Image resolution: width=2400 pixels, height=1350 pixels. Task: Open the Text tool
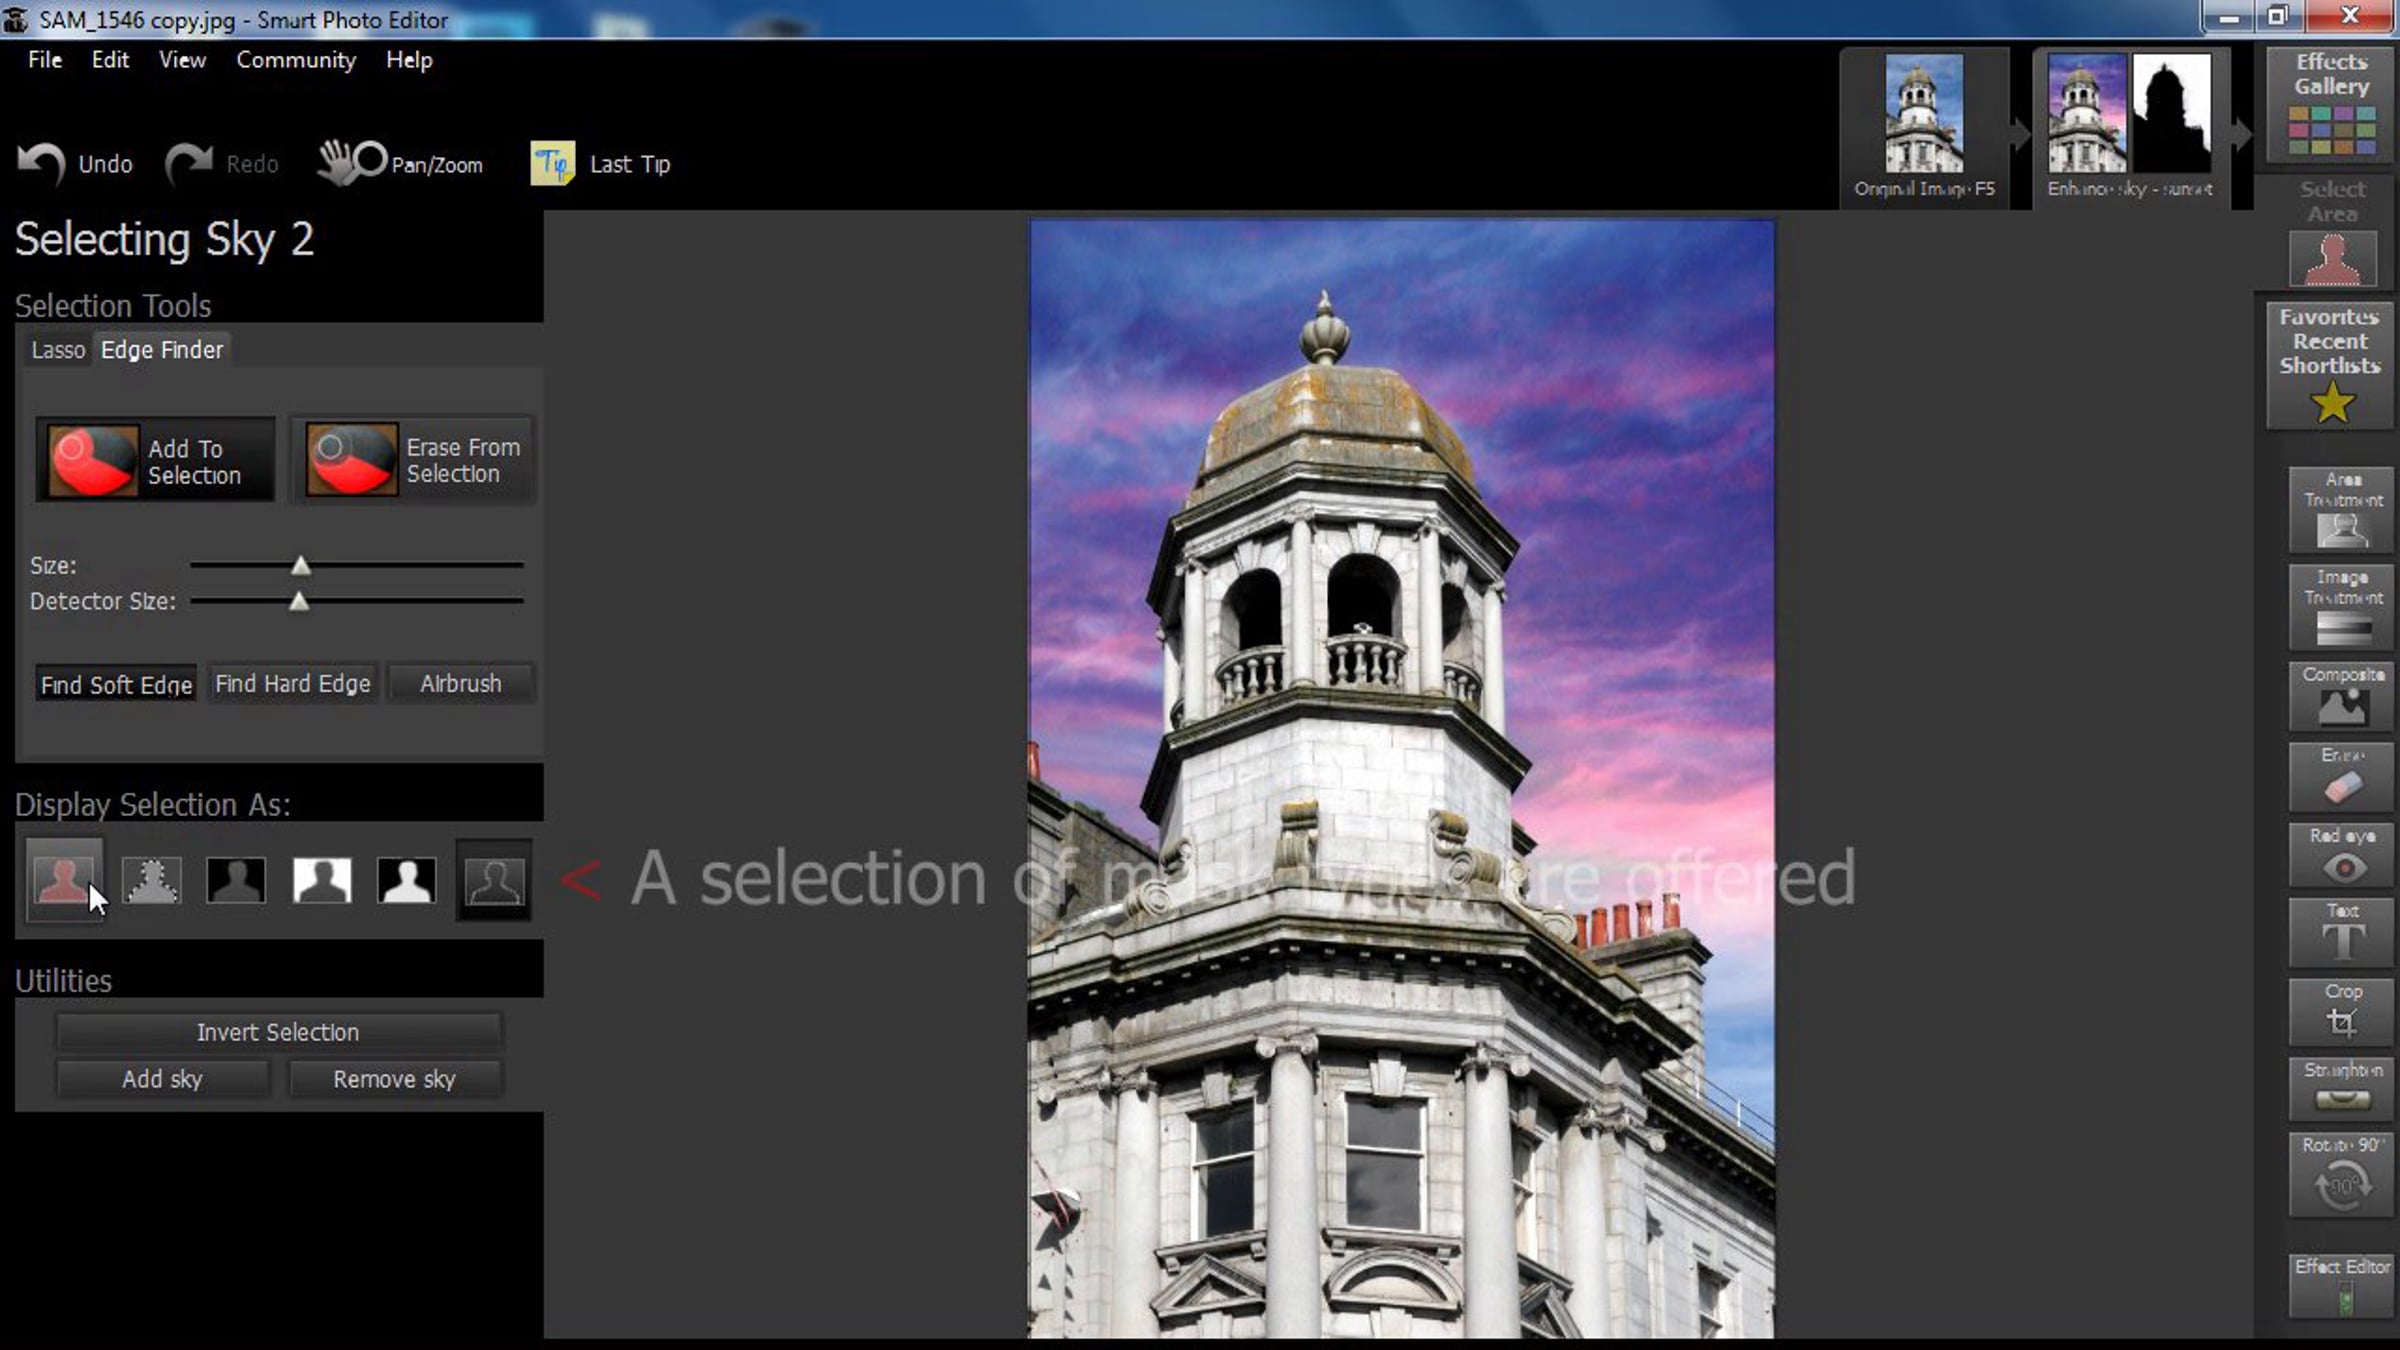tap(2342, 932)
